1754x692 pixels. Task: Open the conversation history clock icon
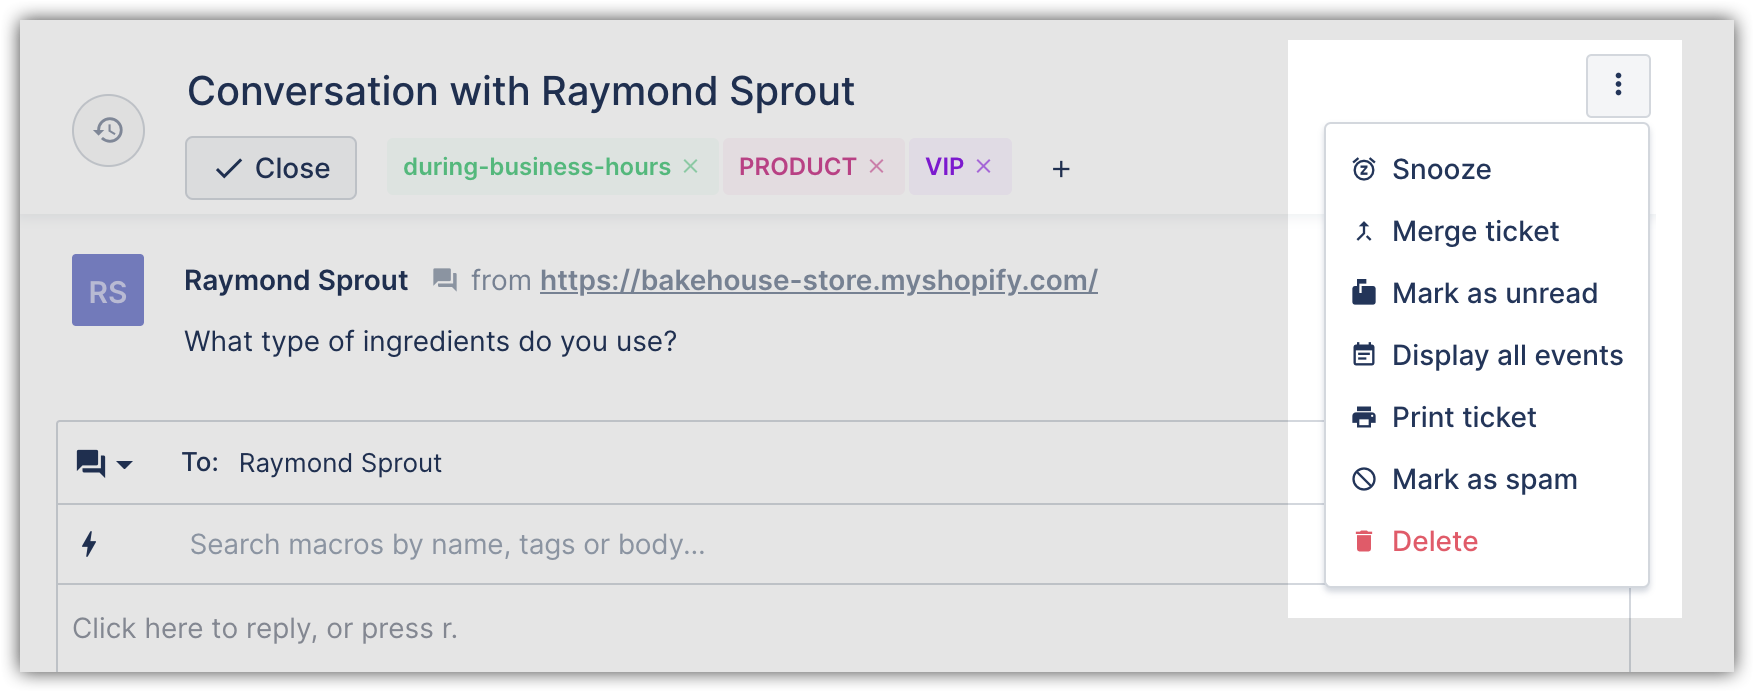tap(108, 130)
